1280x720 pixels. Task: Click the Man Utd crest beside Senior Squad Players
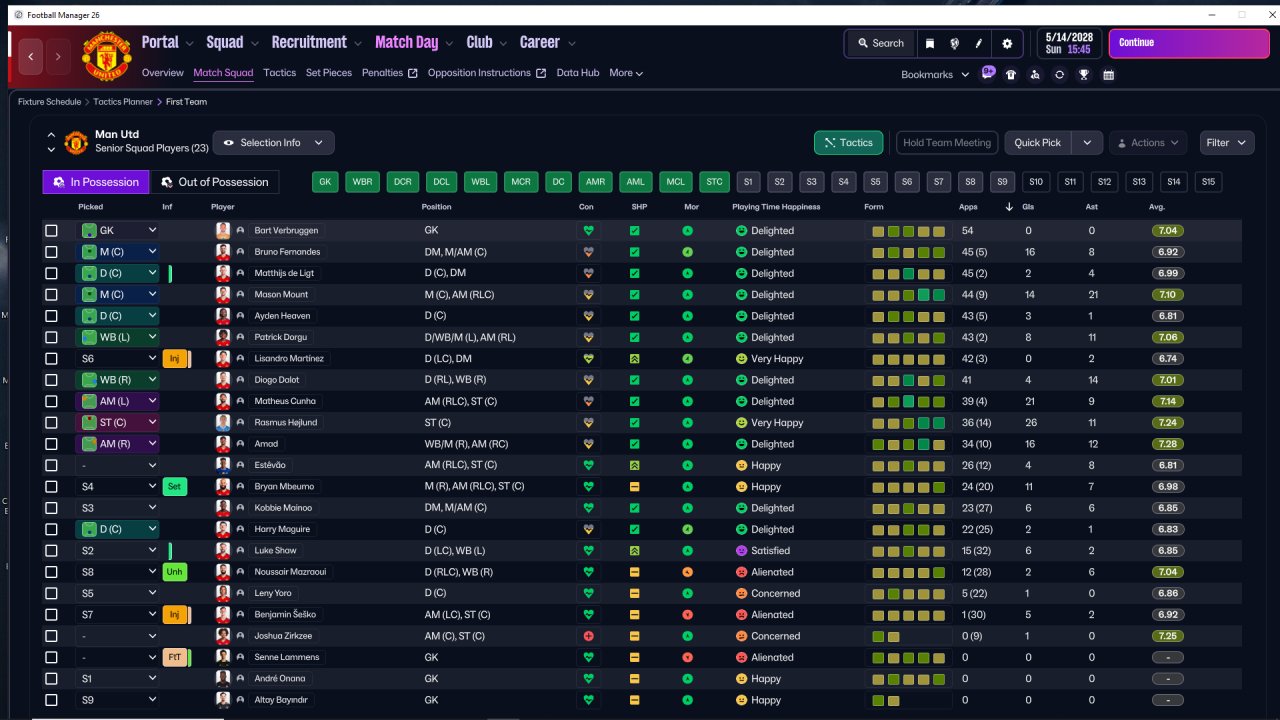point(76,143)
